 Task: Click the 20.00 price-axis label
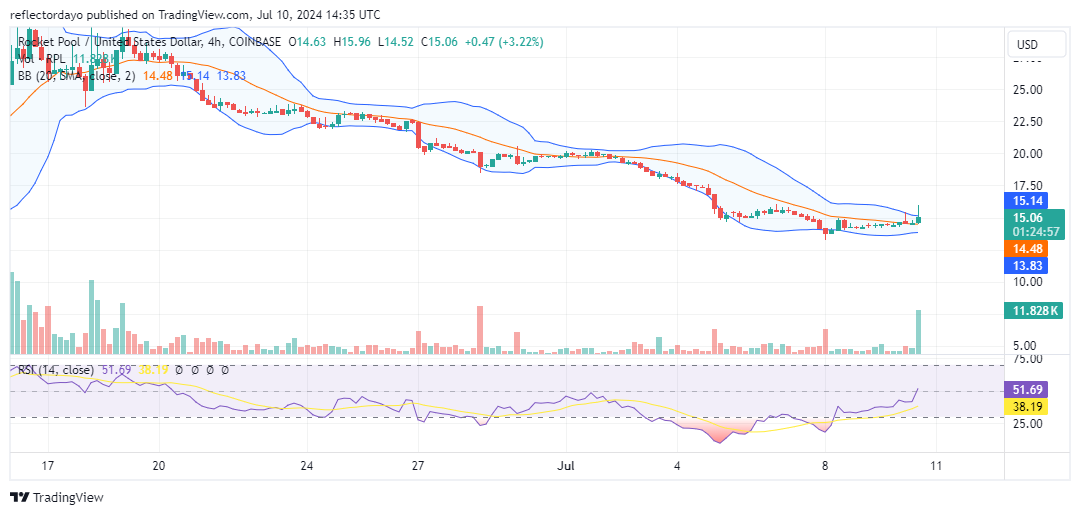pos(1026,154)
